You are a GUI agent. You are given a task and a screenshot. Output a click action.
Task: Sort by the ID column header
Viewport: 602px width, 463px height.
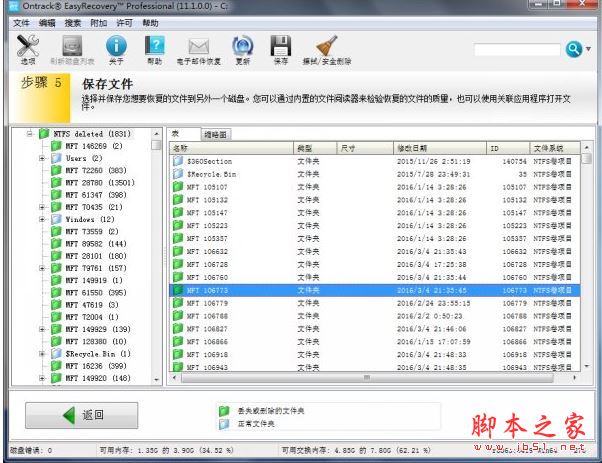[508, 148]
